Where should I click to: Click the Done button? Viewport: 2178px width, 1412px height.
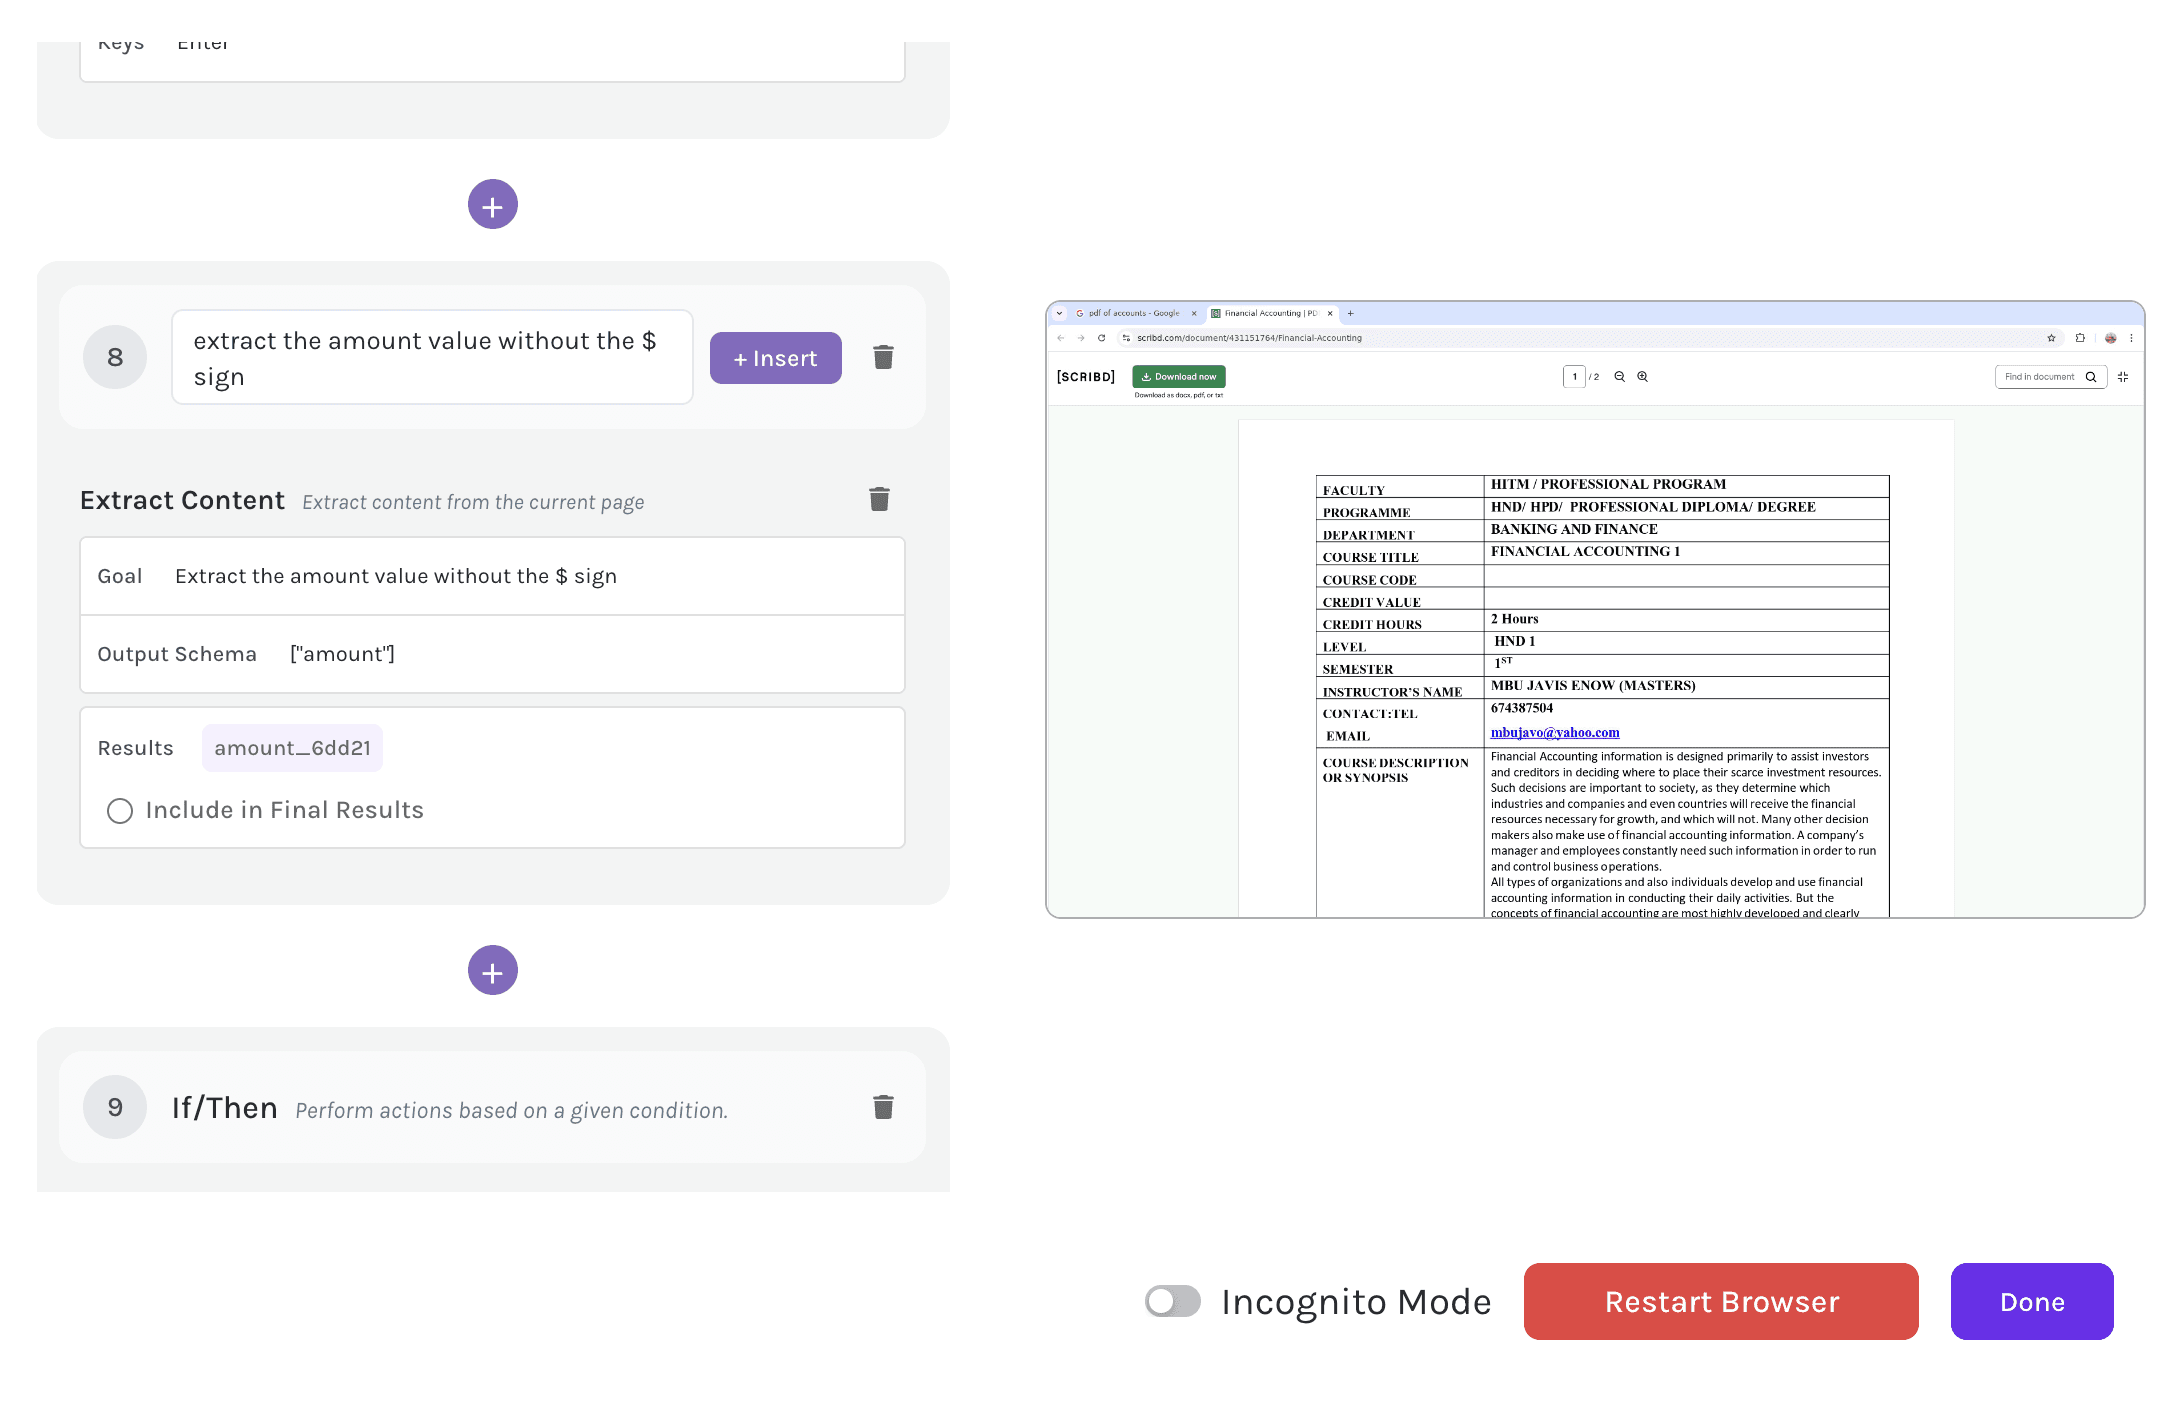click(2032, 1301)
